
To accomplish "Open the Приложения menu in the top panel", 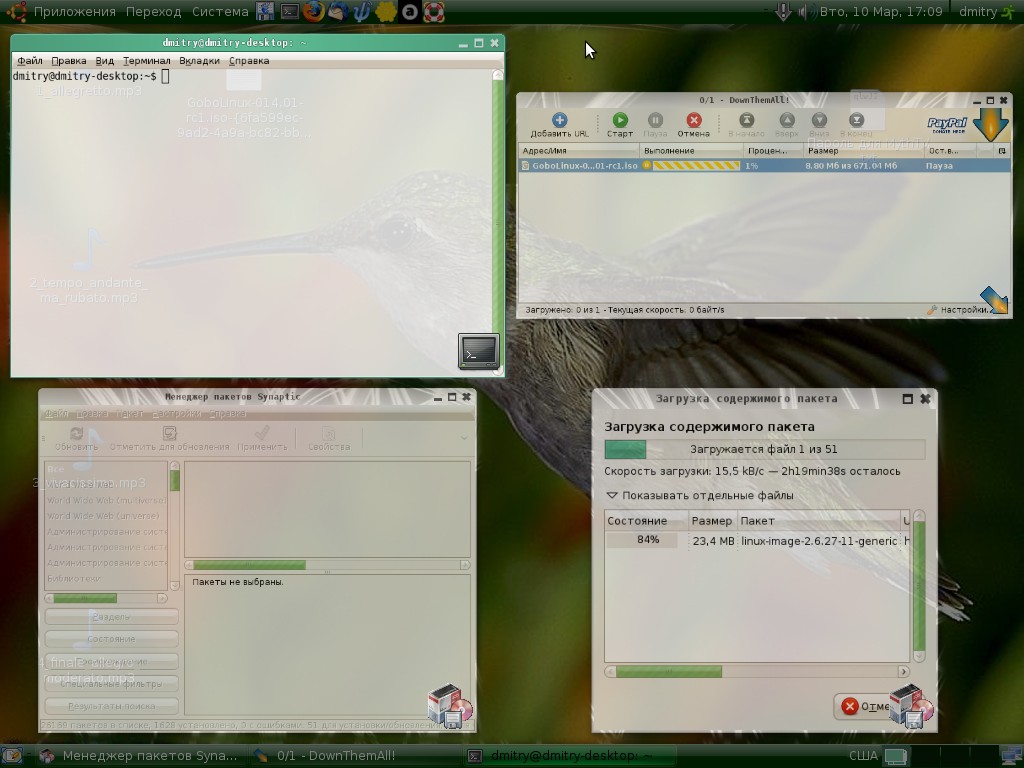I will tap(74, 12).
